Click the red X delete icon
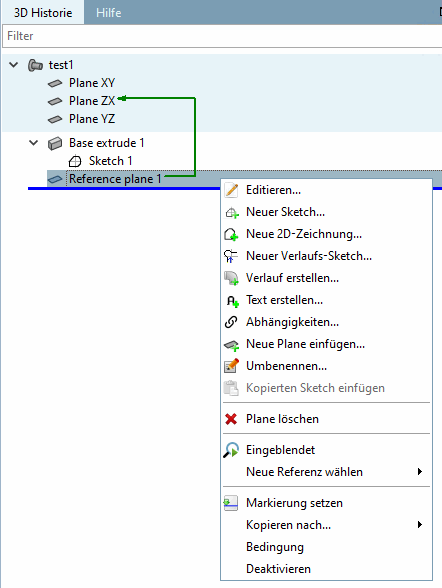The image size is (442, 588). (x=231, y=419)
